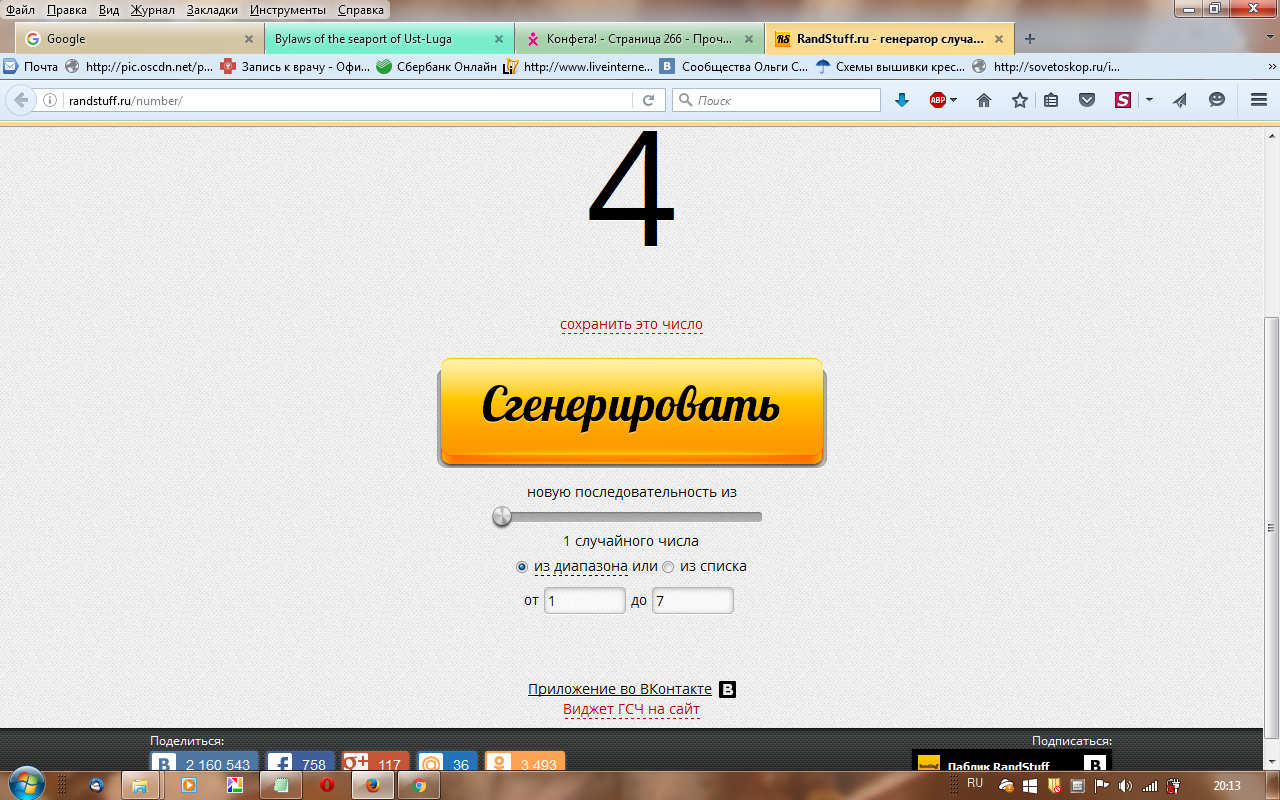The image size is (1280, 800).
Task: Open the dropdown arrow next to the S icon
Action: pyautogui.click(x=1149, y=100)
